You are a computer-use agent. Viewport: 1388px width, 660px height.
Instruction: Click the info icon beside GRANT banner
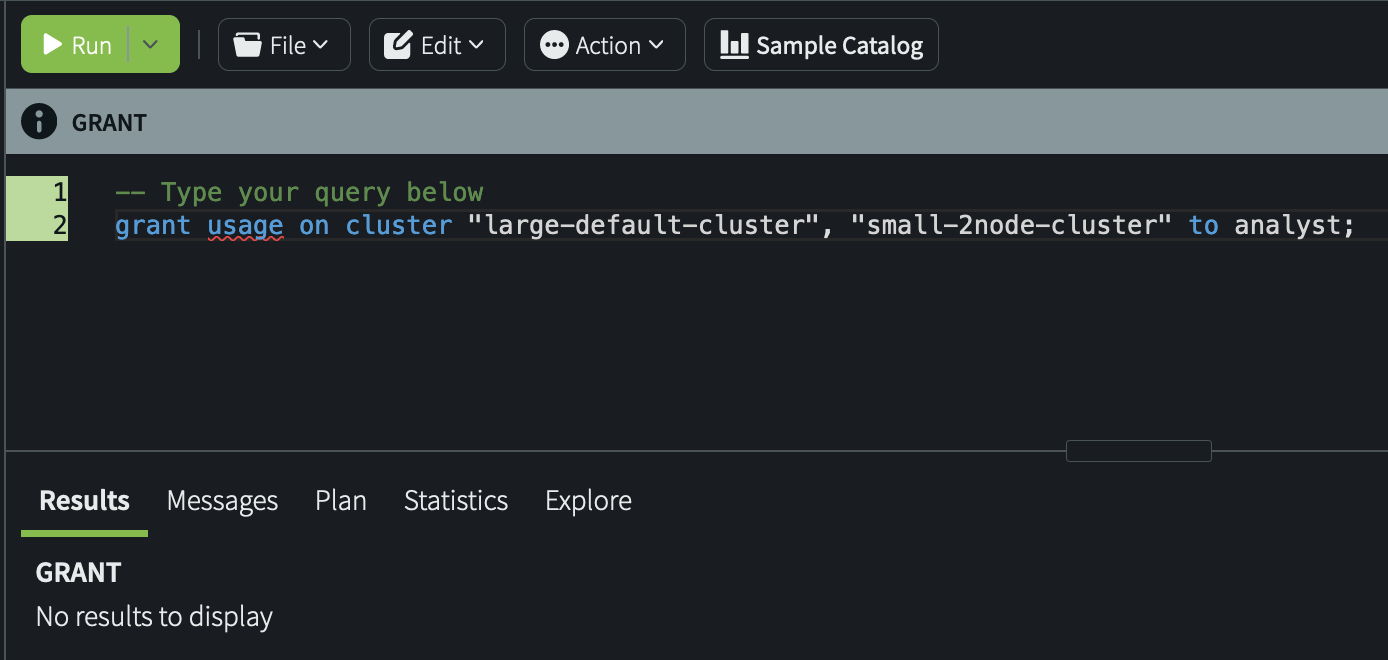(x=39, y=122)
